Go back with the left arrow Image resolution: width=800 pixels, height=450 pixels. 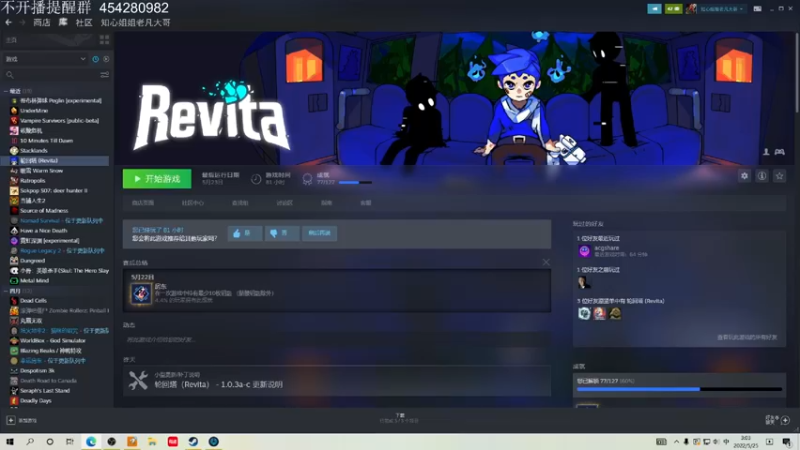coord(9,22)
